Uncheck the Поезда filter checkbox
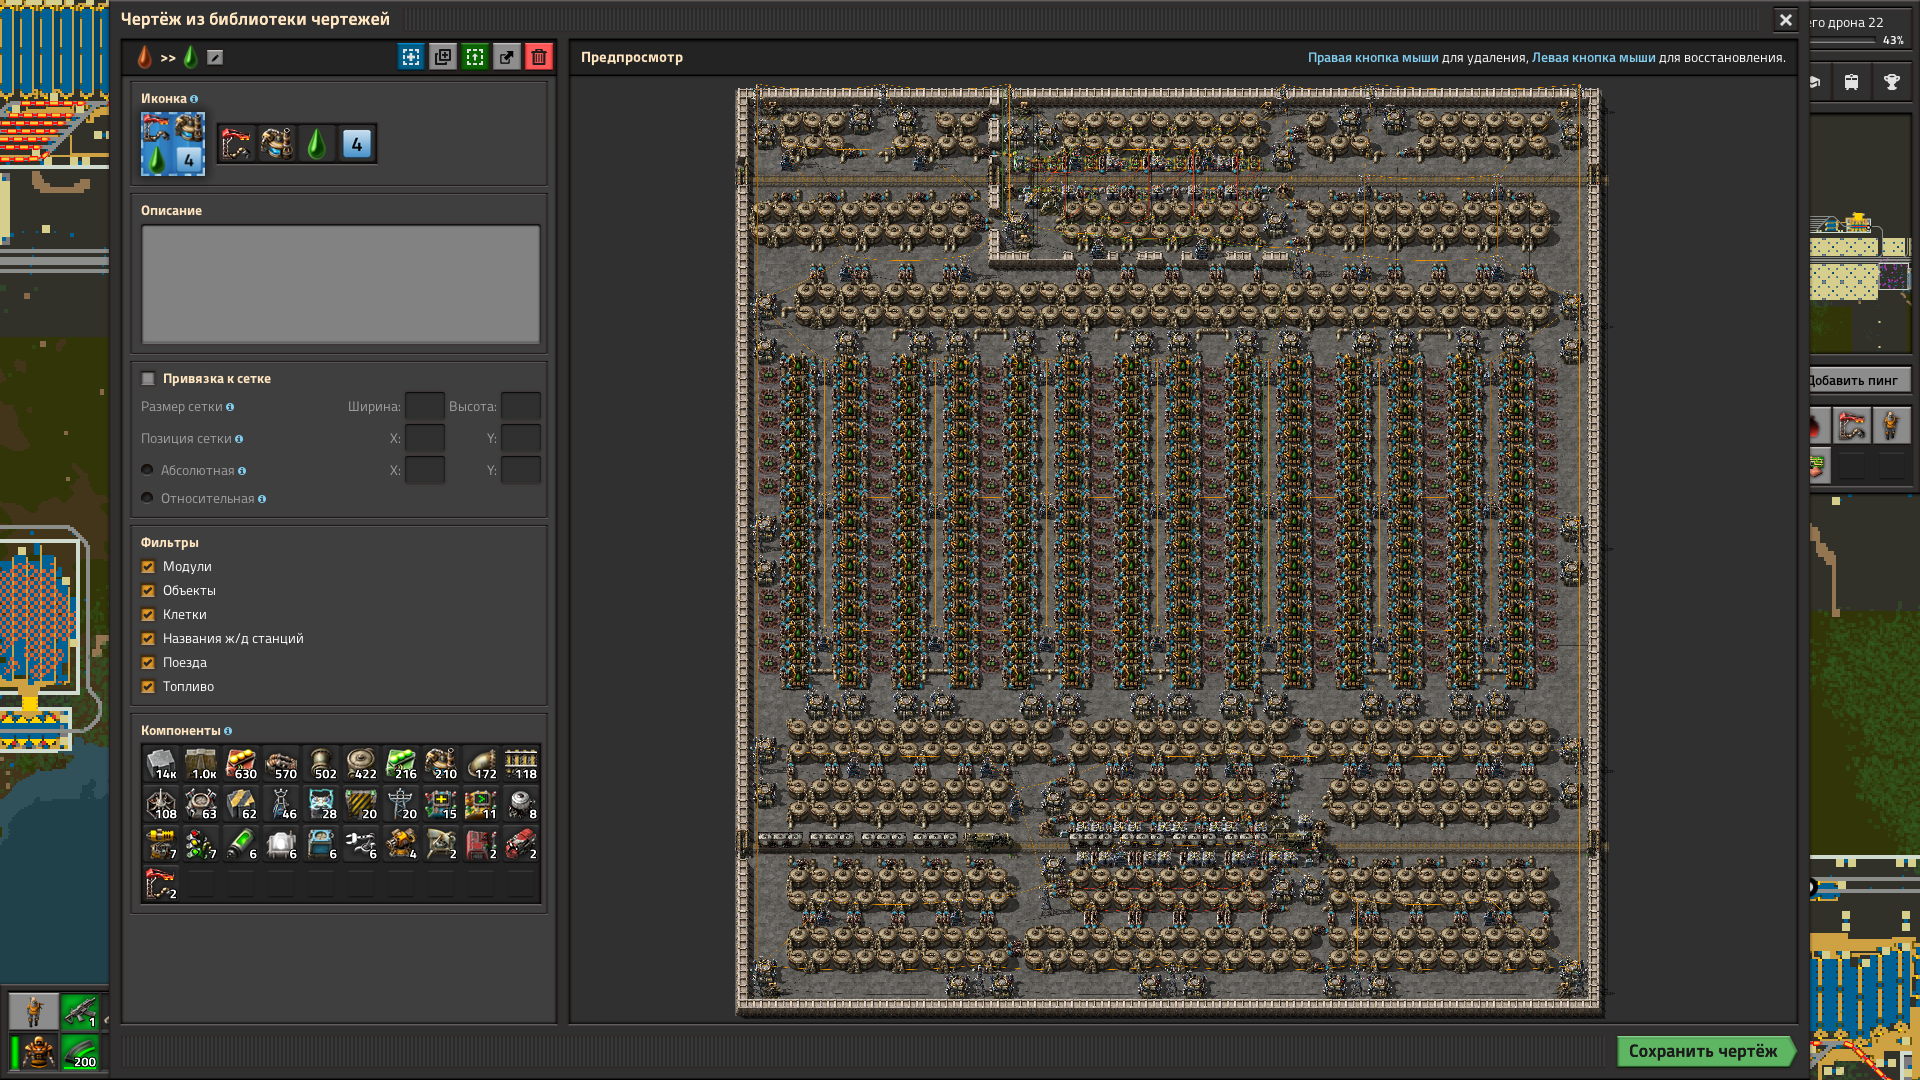 [x=148, y=663]
